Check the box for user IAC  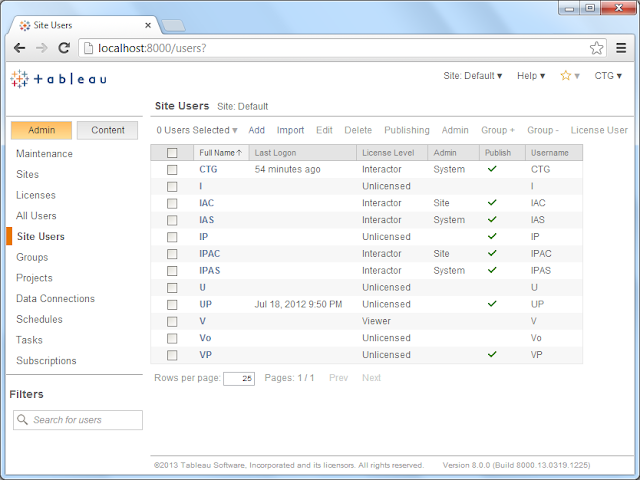click(x=172, y=203)
